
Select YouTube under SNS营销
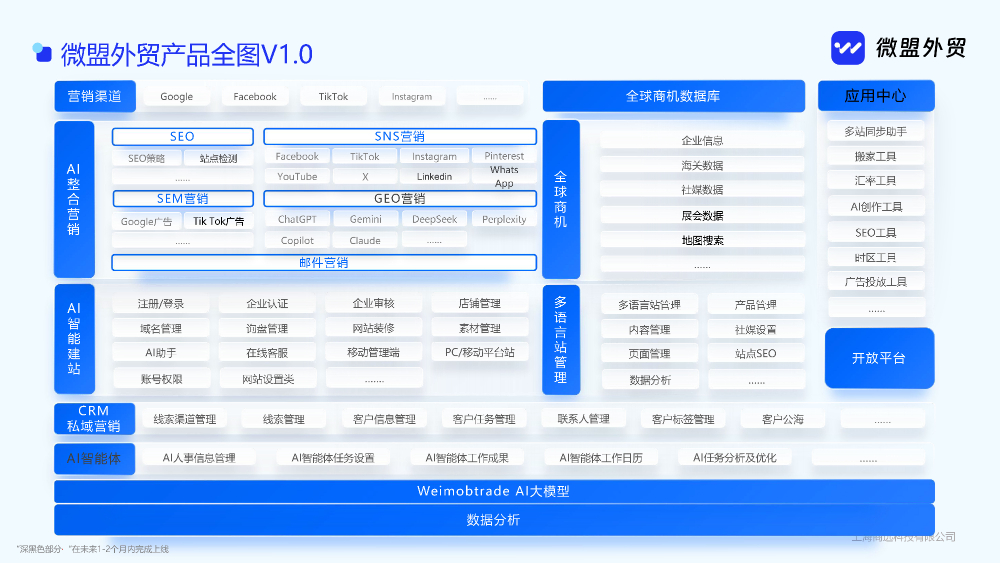coord(297,177)
